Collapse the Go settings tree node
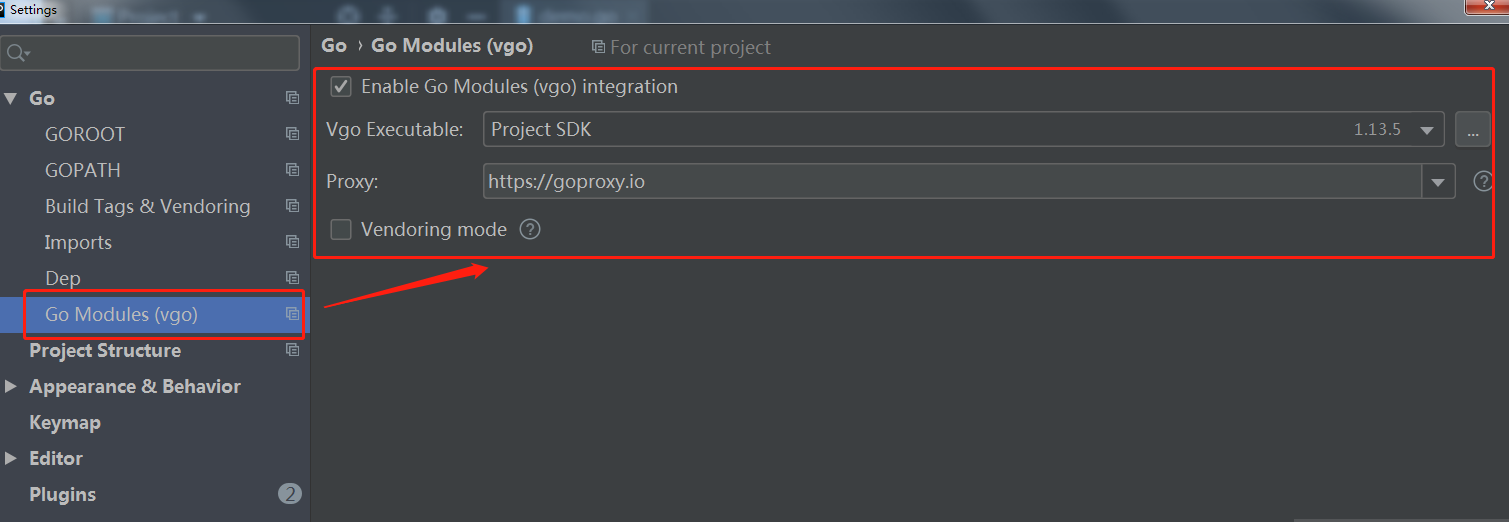The height and width of the screenshot is (522, 1509). click(x=11, y=98)
